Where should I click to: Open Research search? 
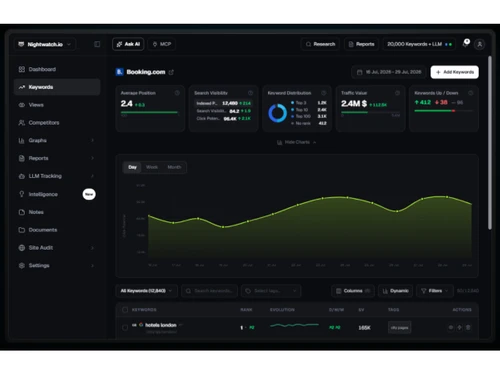[x=320, y=44]
